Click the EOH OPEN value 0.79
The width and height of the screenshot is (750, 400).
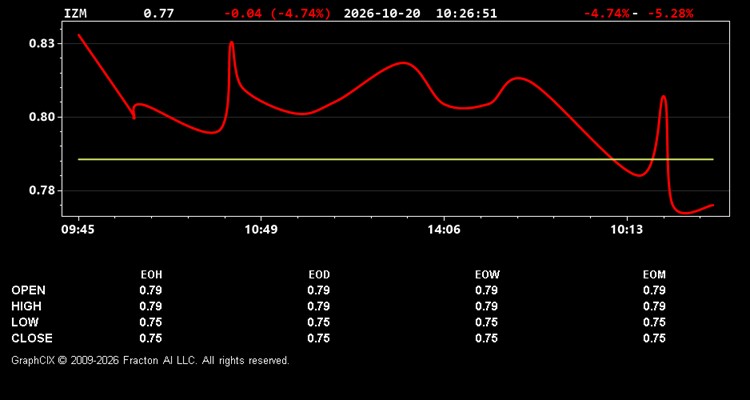click(151, 290)
